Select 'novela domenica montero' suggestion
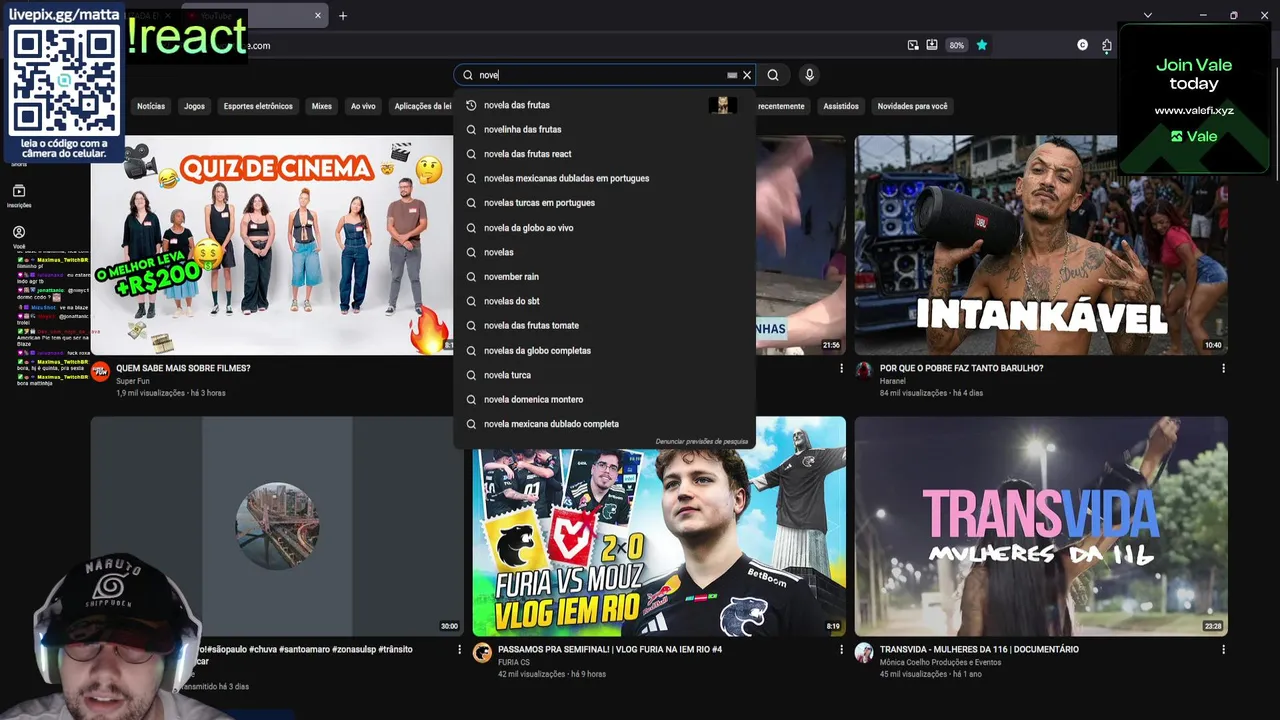Image resolution: width=1280 pixels, height=720 pixels. pos(604,400)
